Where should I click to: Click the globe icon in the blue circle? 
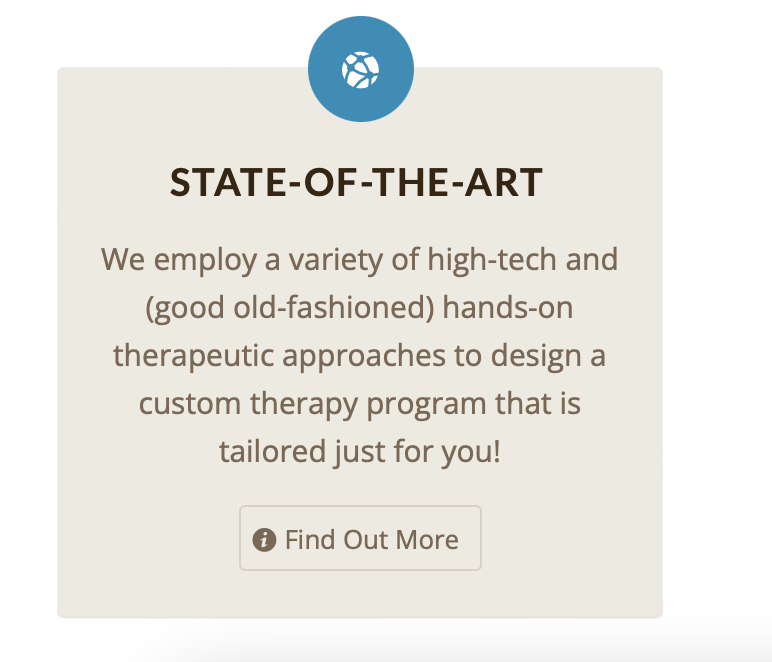360,70
